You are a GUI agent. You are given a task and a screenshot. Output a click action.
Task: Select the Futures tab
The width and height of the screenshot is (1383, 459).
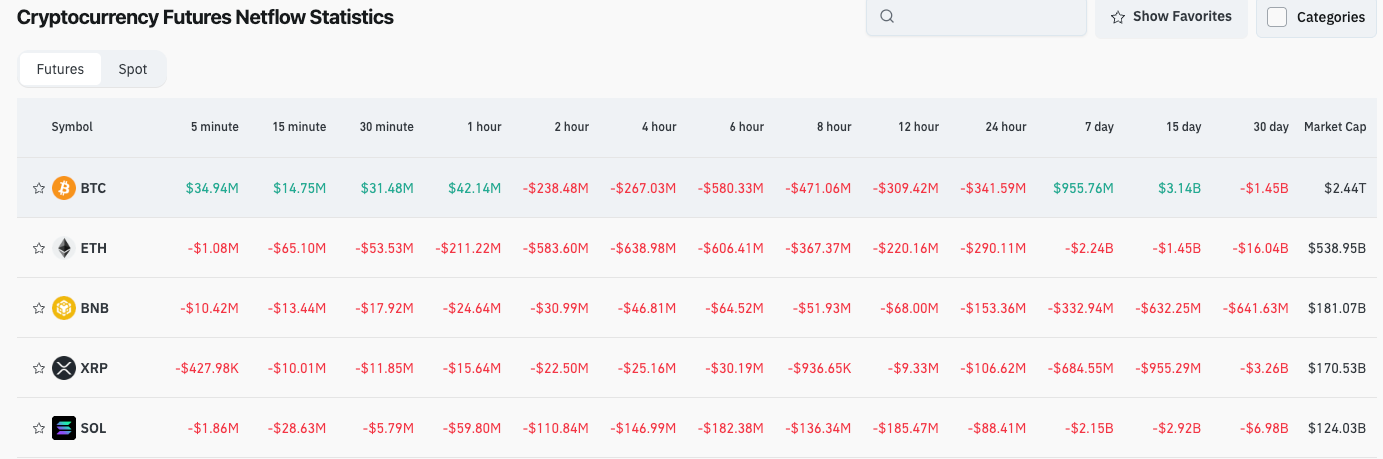60,69
